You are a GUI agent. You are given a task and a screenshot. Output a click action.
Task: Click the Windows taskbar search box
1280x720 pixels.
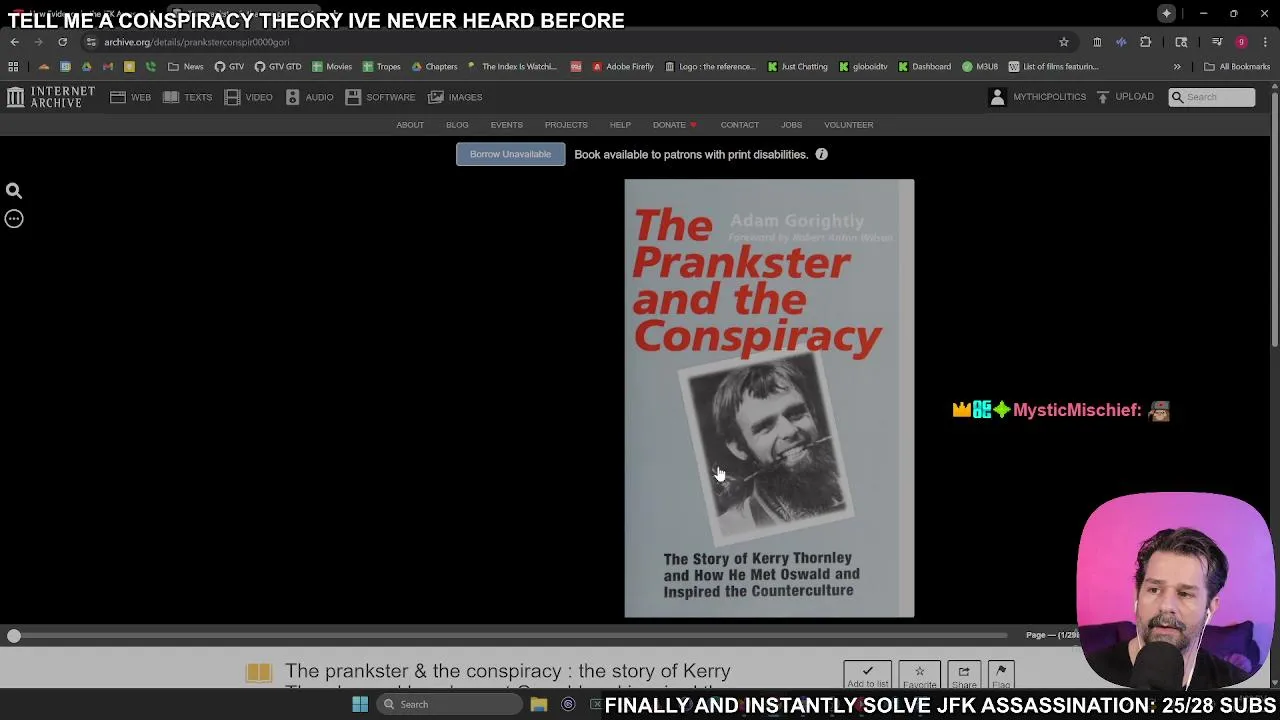[450, 704]
